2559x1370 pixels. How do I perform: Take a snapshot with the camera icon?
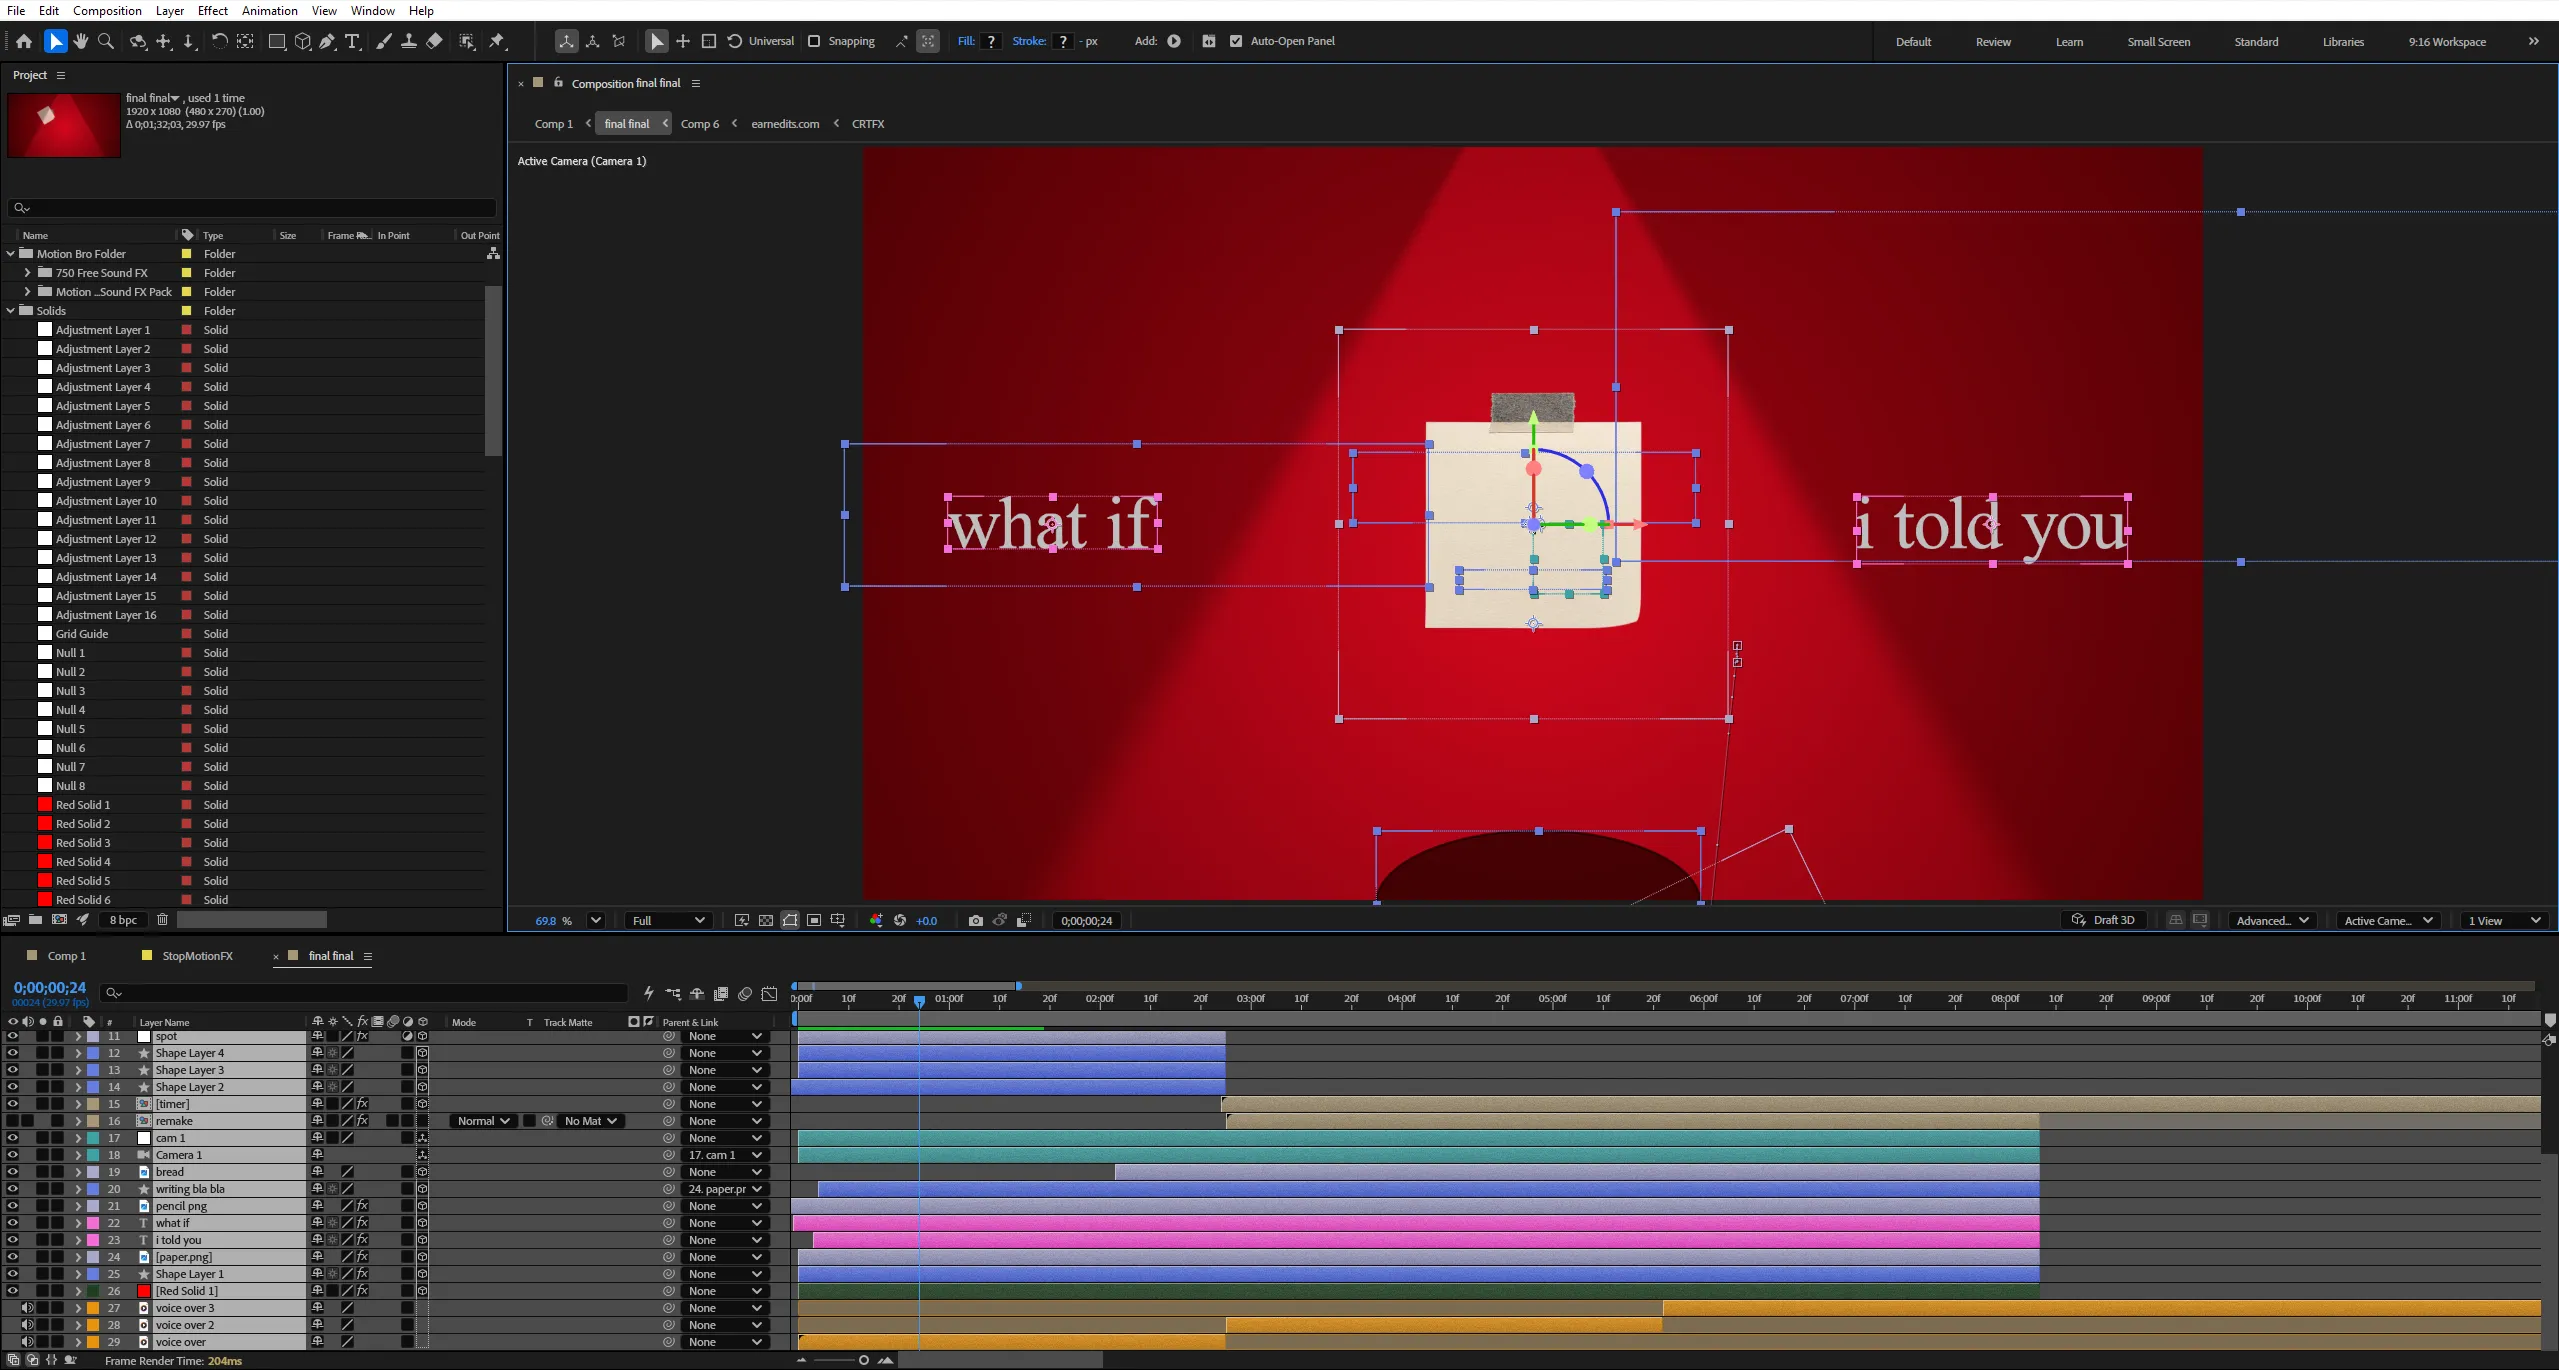click(976, 921)
